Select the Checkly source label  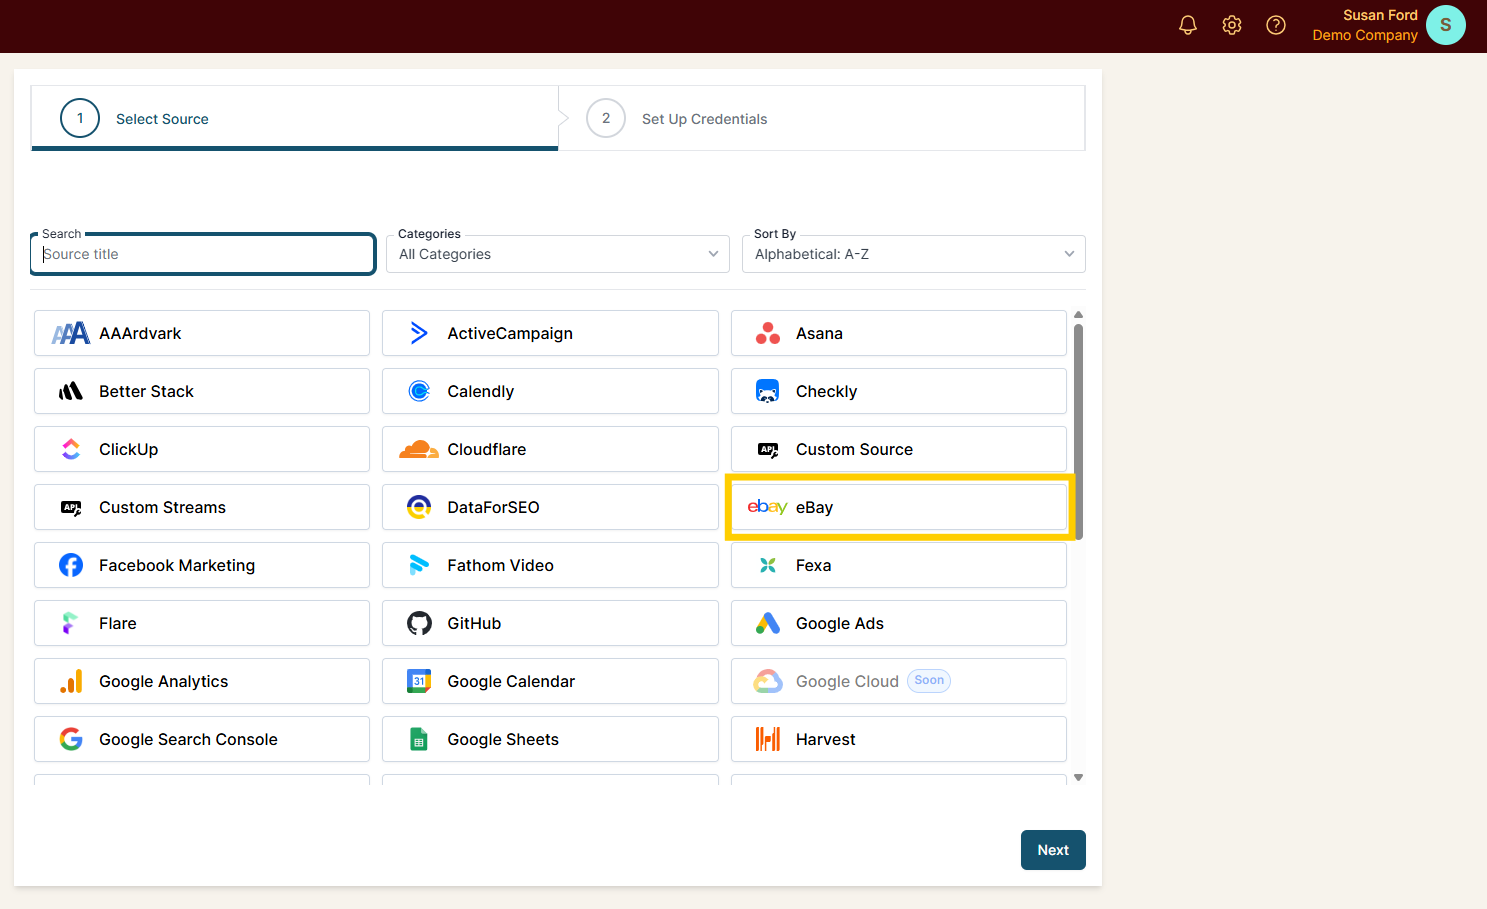click(826, 391)
